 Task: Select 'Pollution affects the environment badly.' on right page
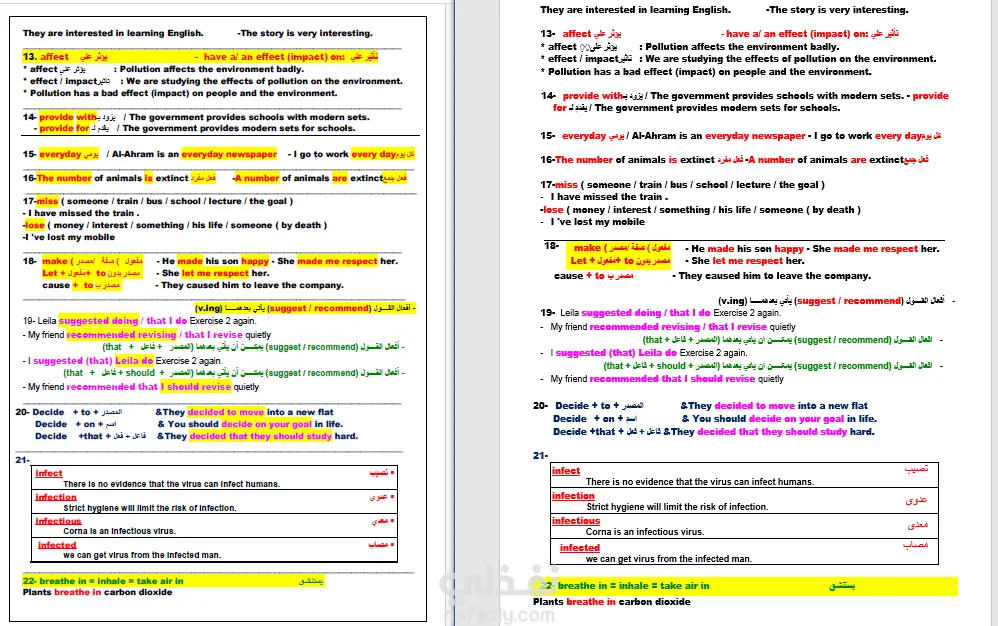(x=742, y=46)
